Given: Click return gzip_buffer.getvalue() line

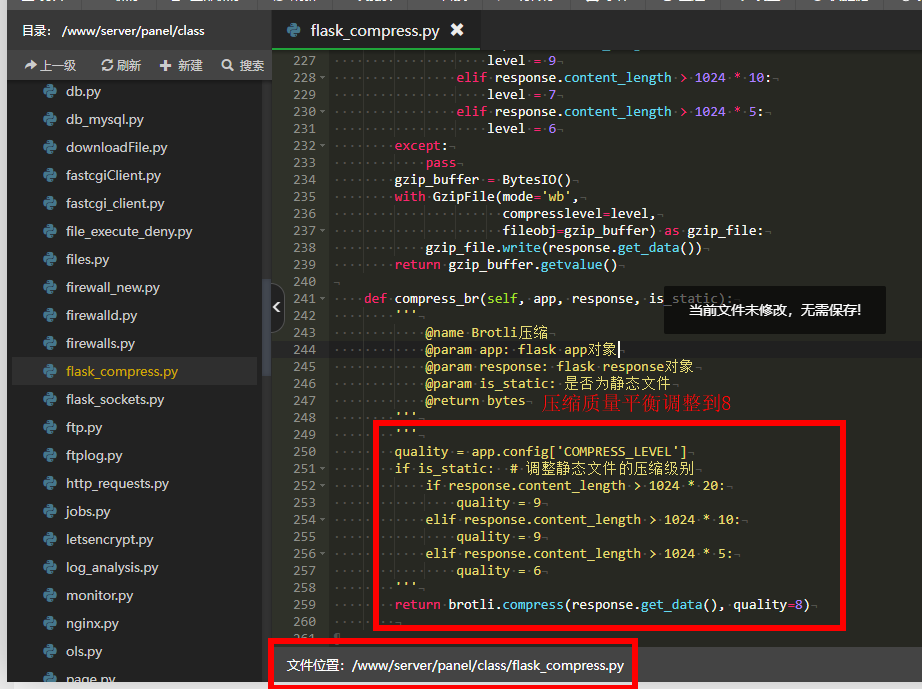Looking at the screenshot, I should coord(506,265).
